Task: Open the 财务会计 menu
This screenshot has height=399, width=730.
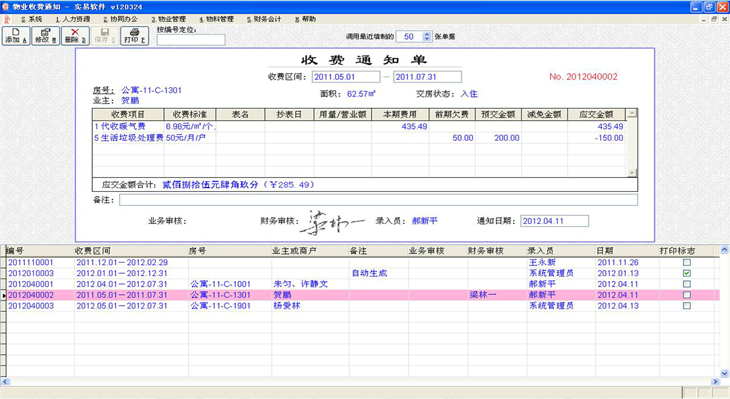Action: (264, 19)
